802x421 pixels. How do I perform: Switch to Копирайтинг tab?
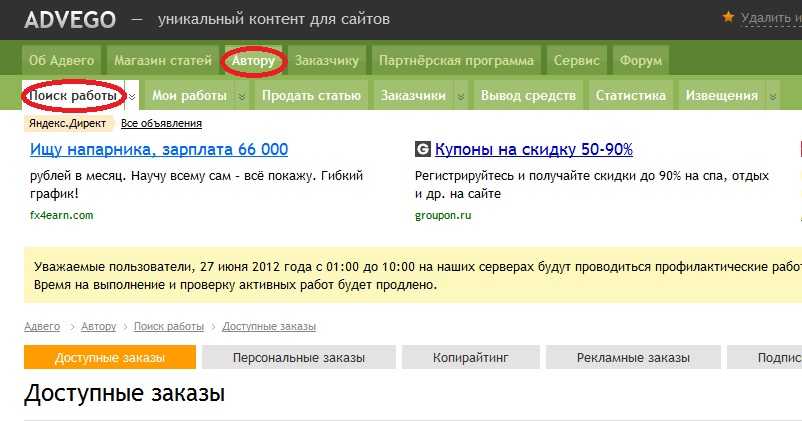point(471,358)
